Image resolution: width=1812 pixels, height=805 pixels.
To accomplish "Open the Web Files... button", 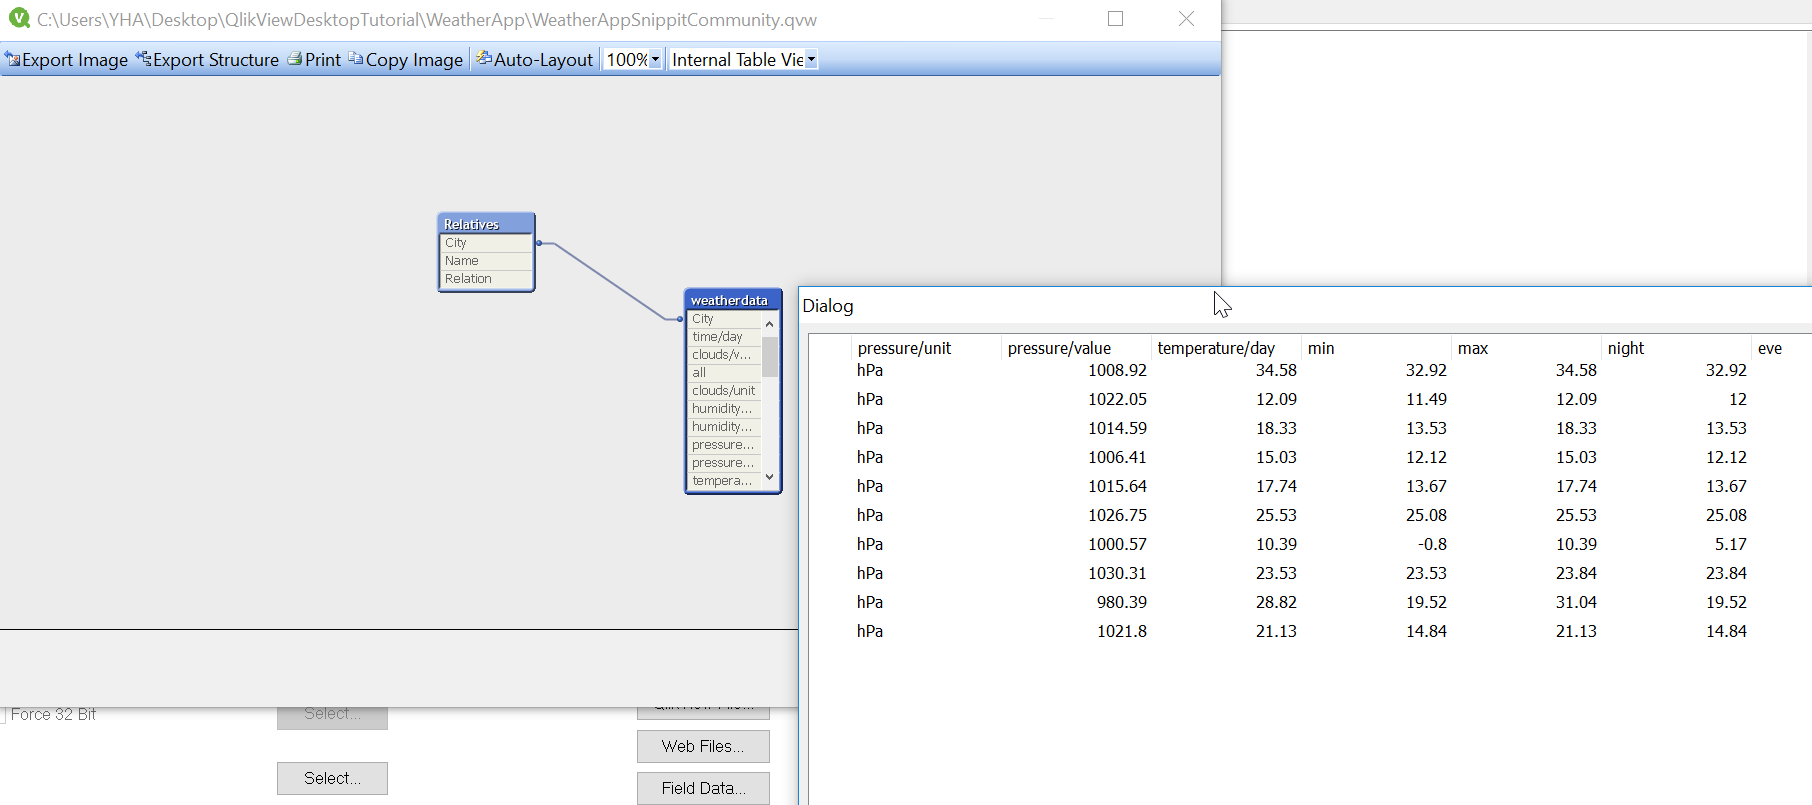I will click(x=703, y=746).
